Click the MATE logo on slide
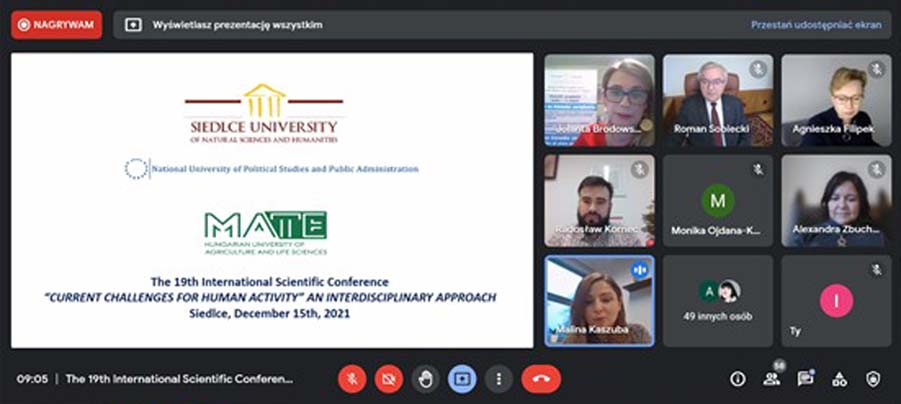Viewport: 901px width, 404px height. coord(265,233)
